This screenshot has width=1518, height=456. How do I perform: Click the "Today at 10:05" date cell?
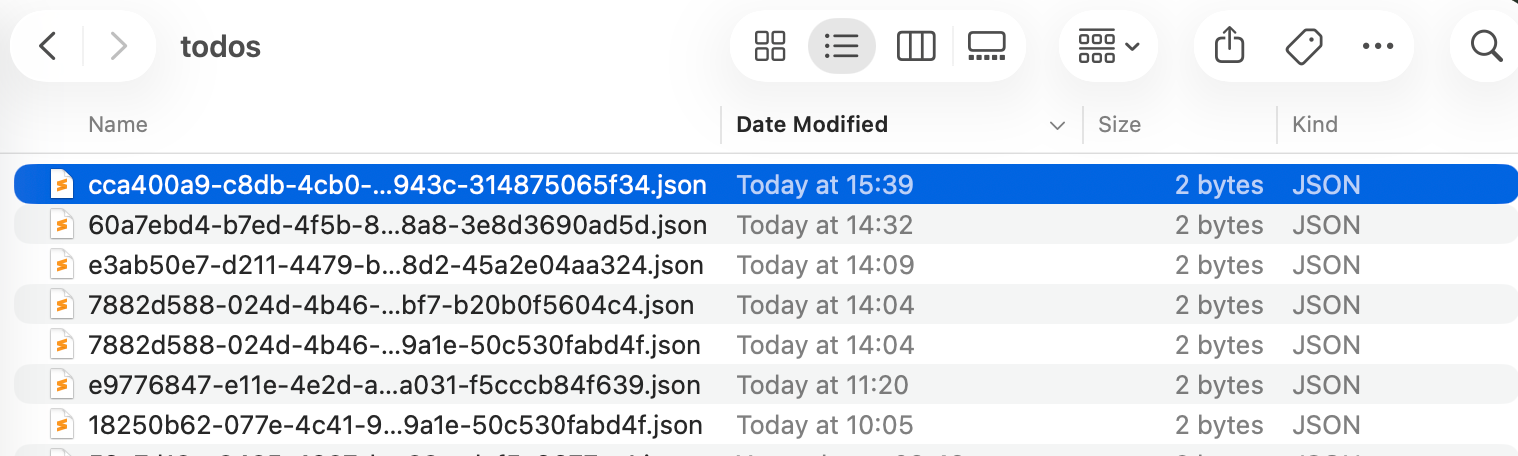tap(825, 425)
